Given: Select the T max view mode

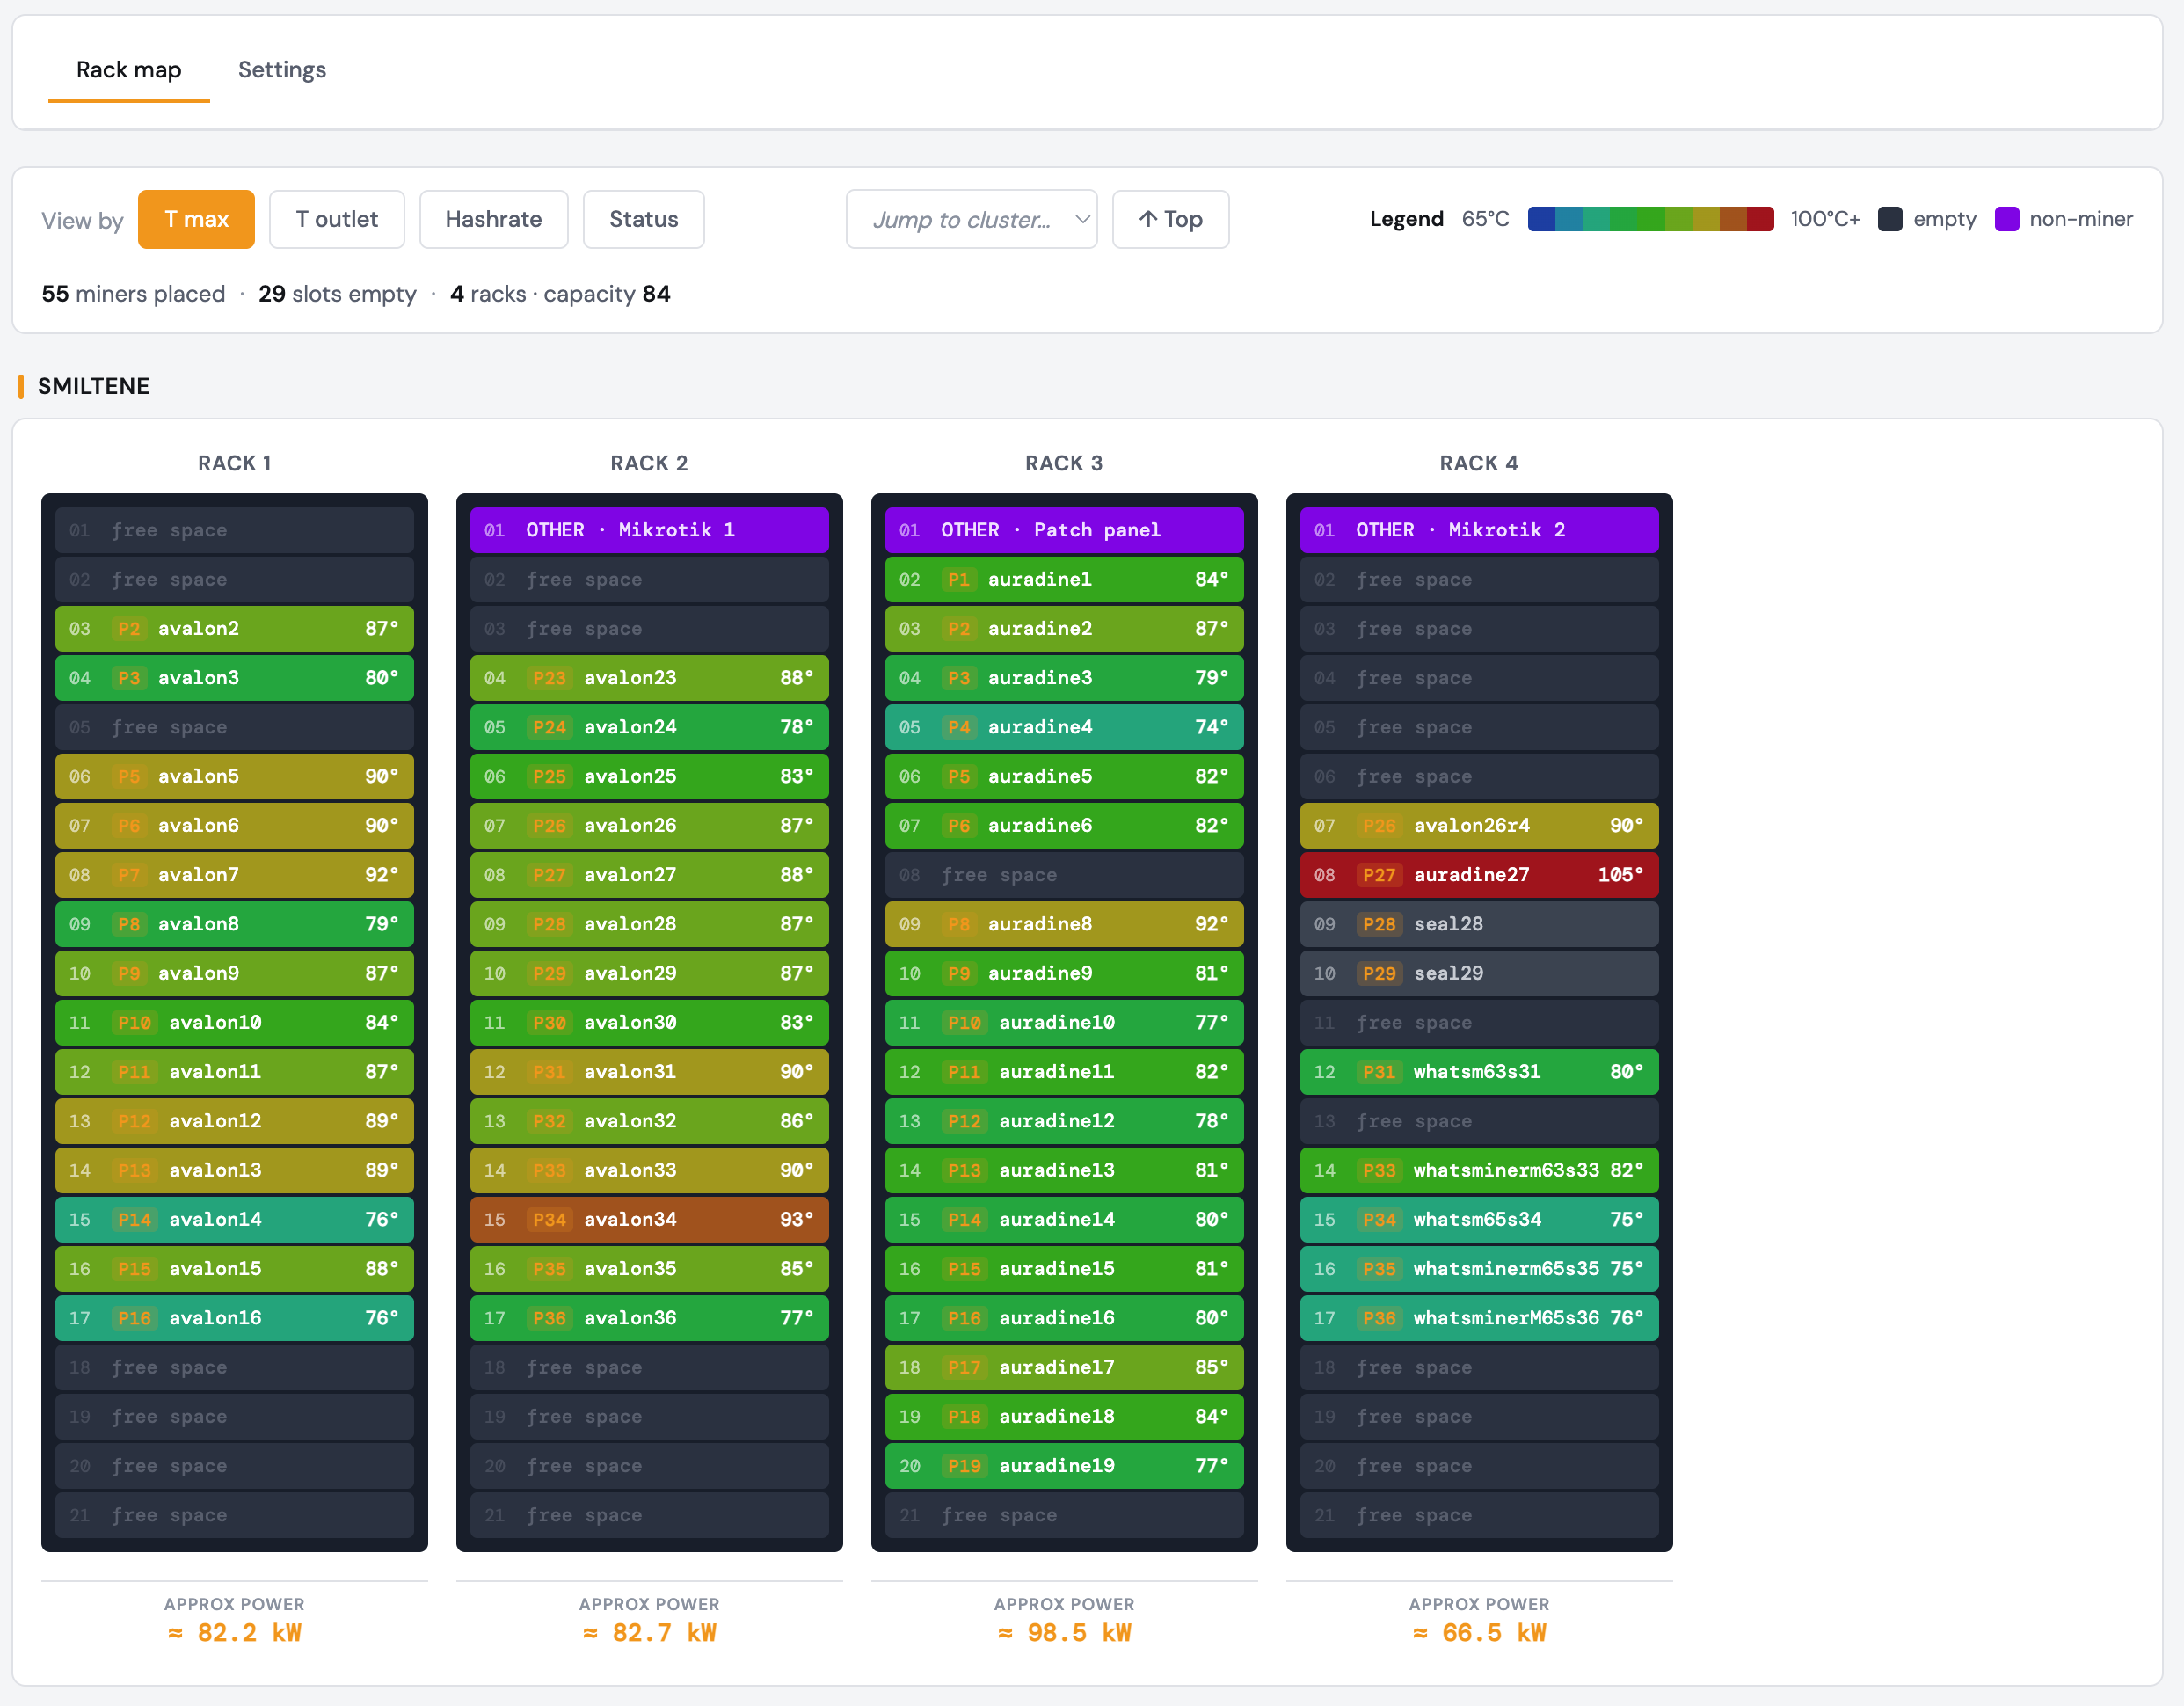Looking at the screenshot, I should [x=196, y=219].
